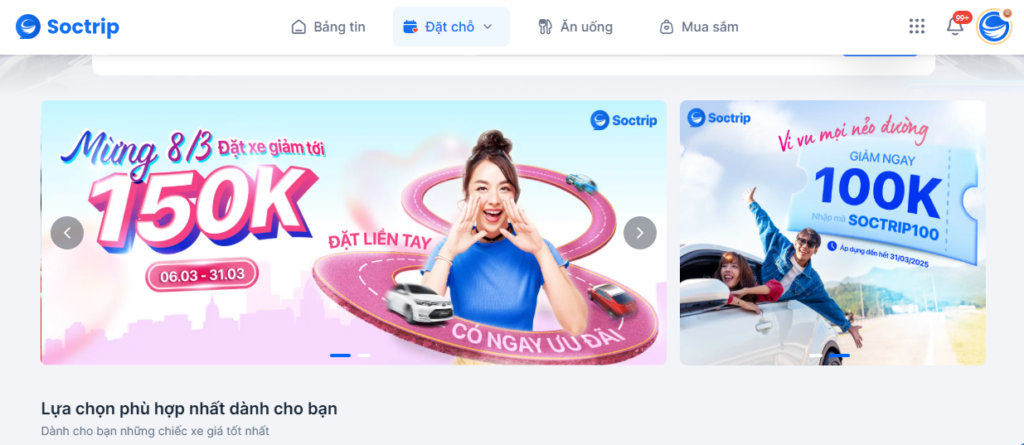The width and height of the screenshot is (1024, 445).
Task: Select the second carousel indicator dot
Action: 364,355
